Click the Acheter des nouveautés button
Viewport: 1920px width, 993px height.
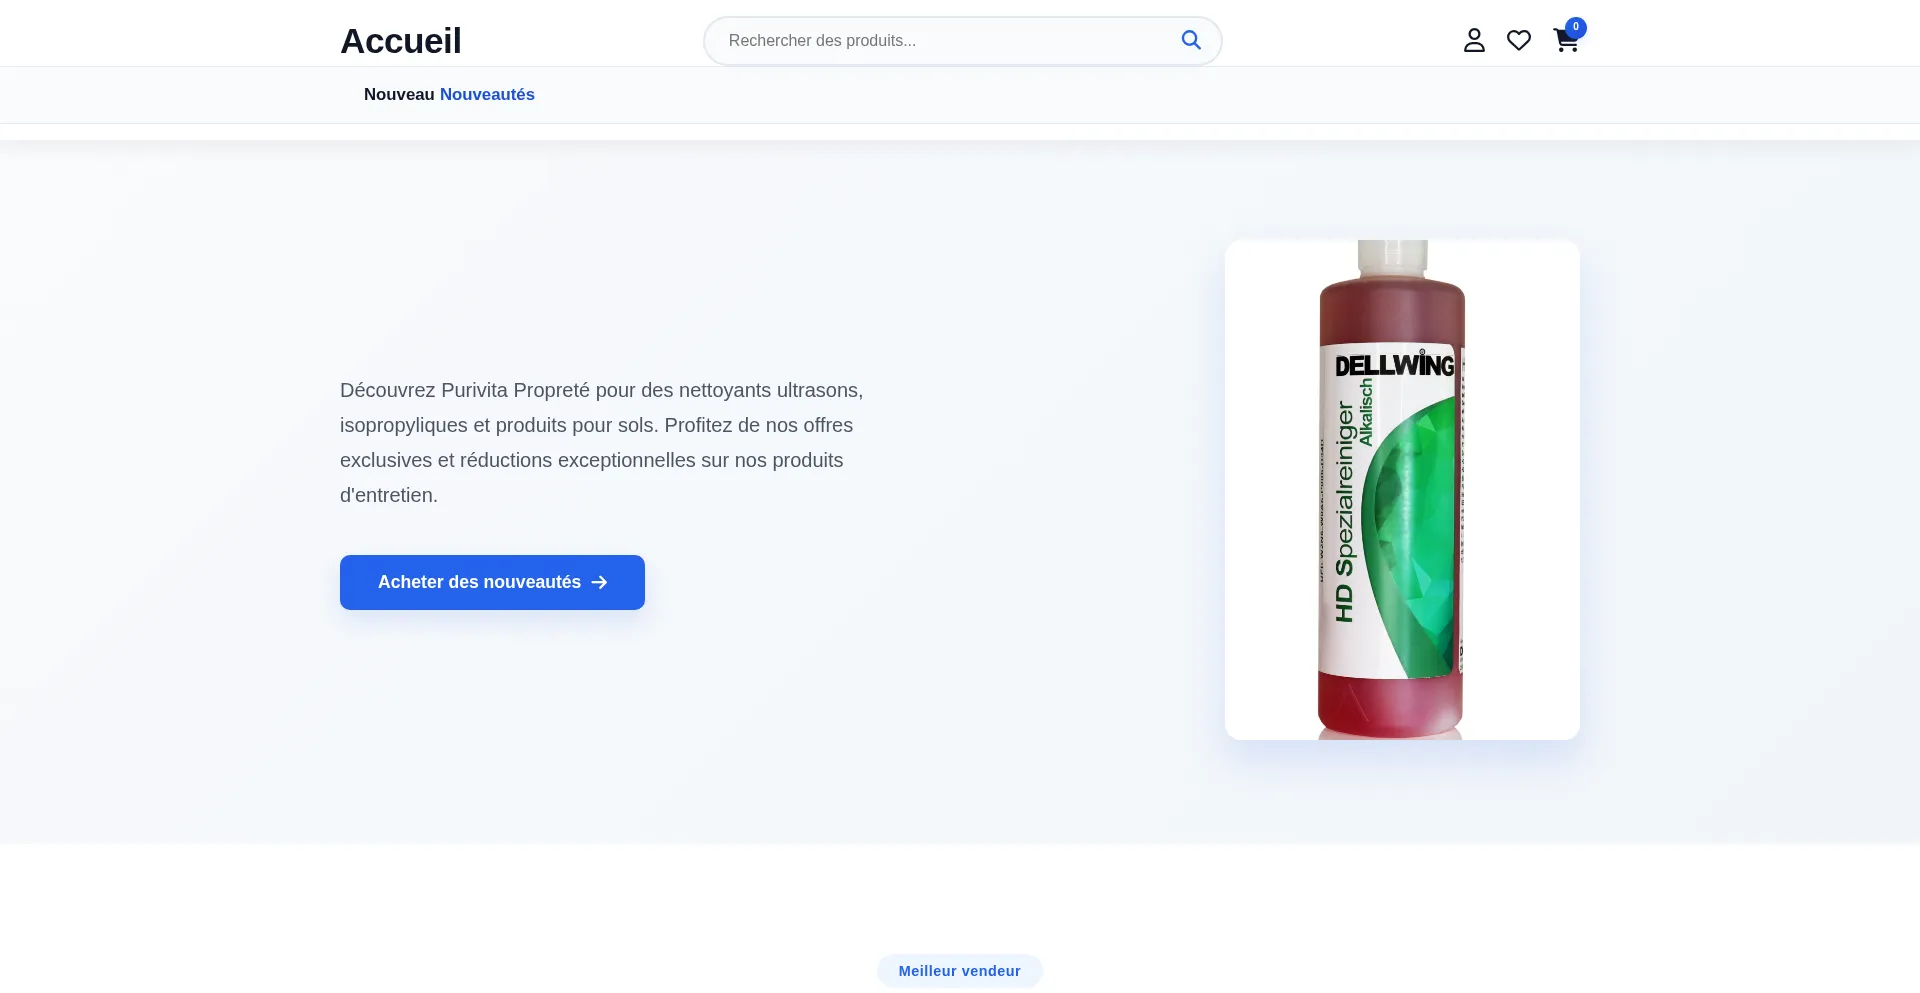tap(492, 582)
